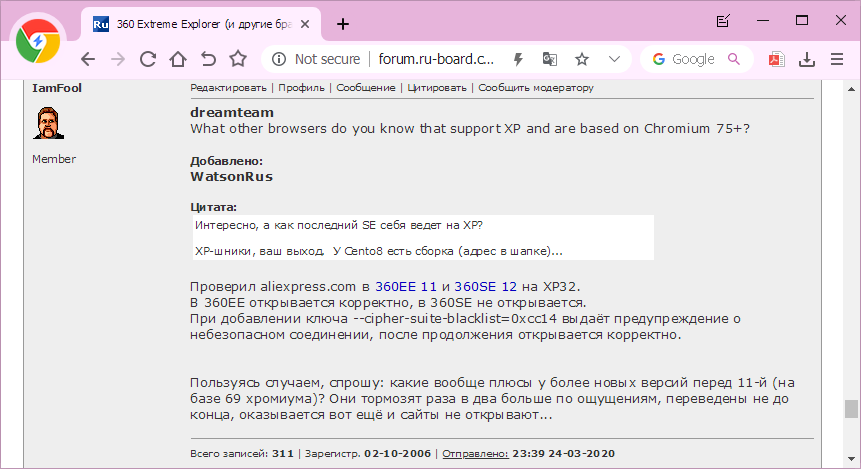The height and width of the screenshot is (469, 861).
Task: Click Сообщить модератору link
Action: click(536, 88)
